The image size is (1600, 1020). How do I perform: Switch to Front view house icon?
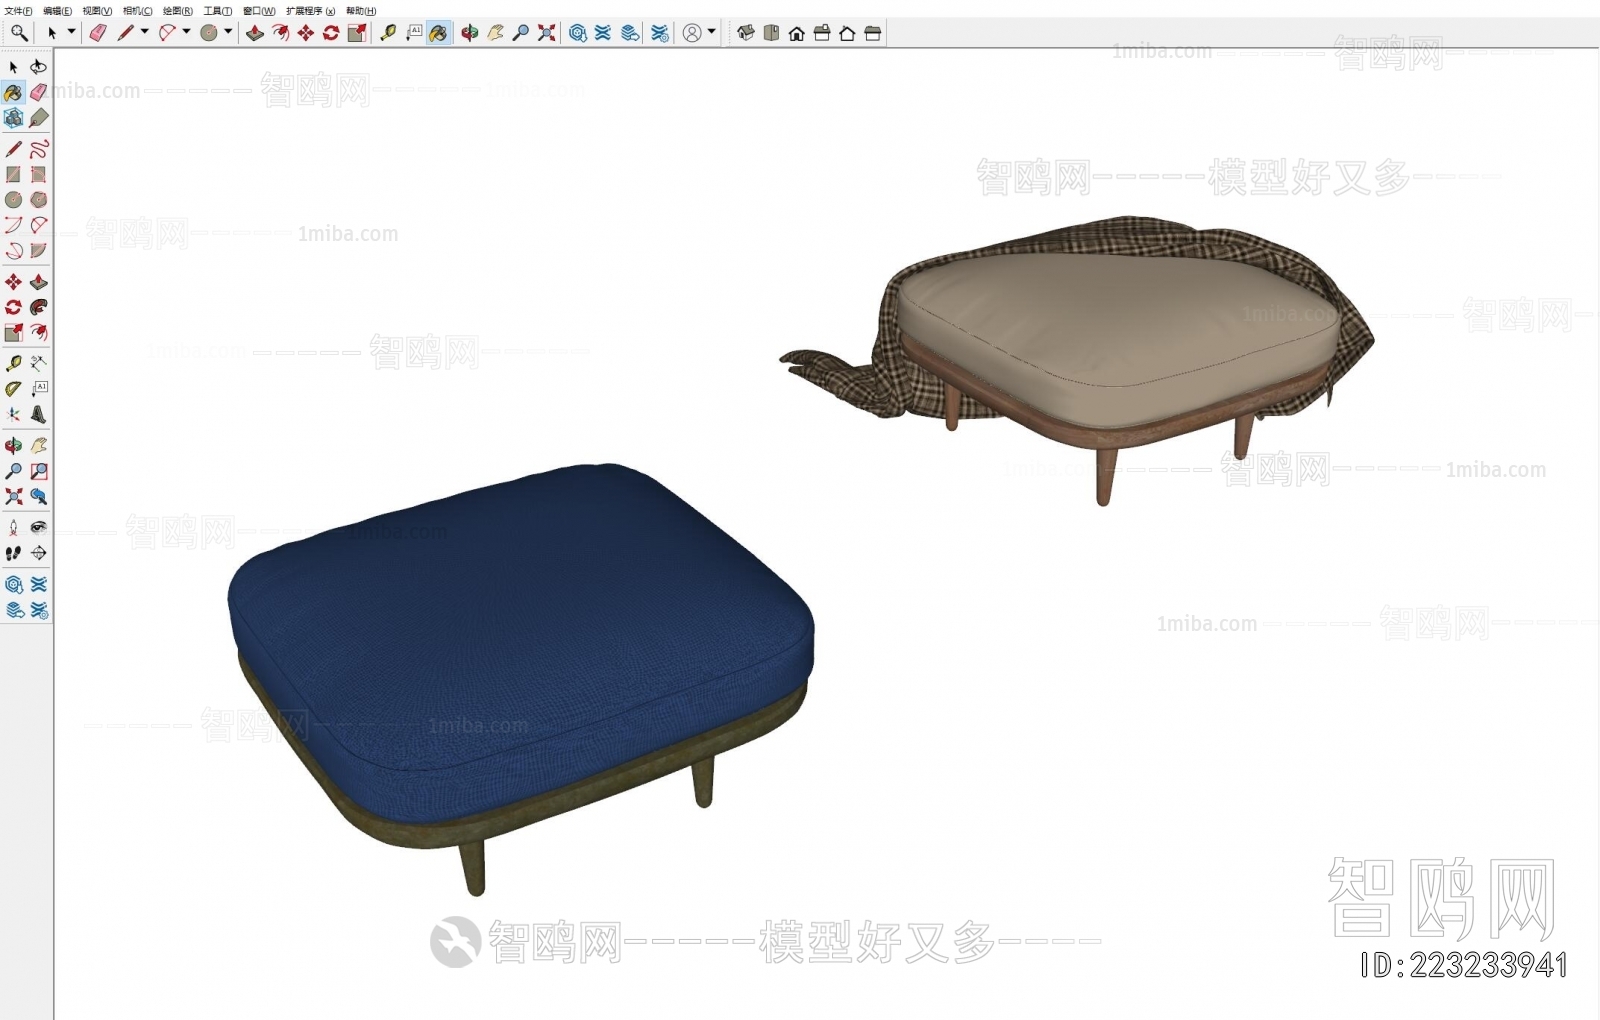(x=796, y=33)
